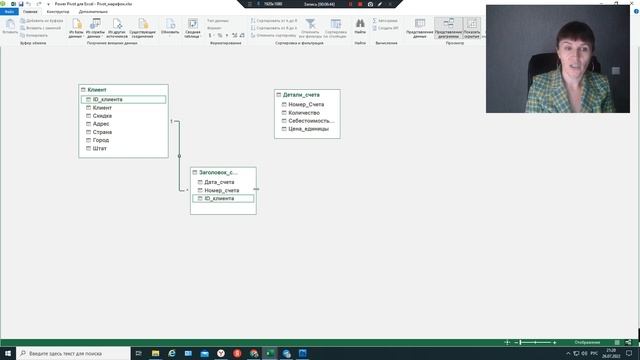Open the Файл tab
This screenshot has height=360, width=640.
(9, 12)
